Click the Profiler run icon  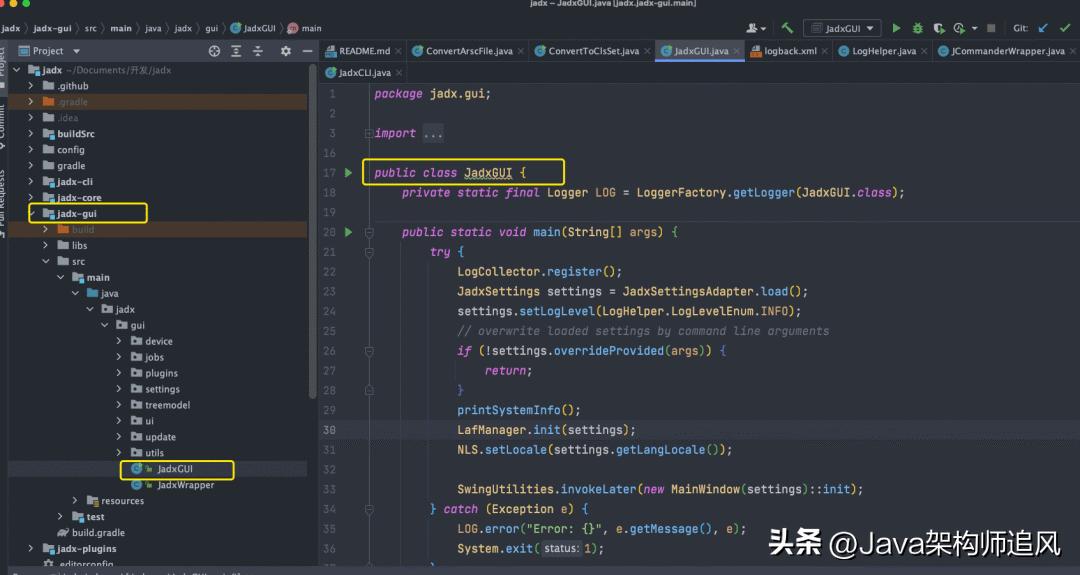(x=959, y=28)
